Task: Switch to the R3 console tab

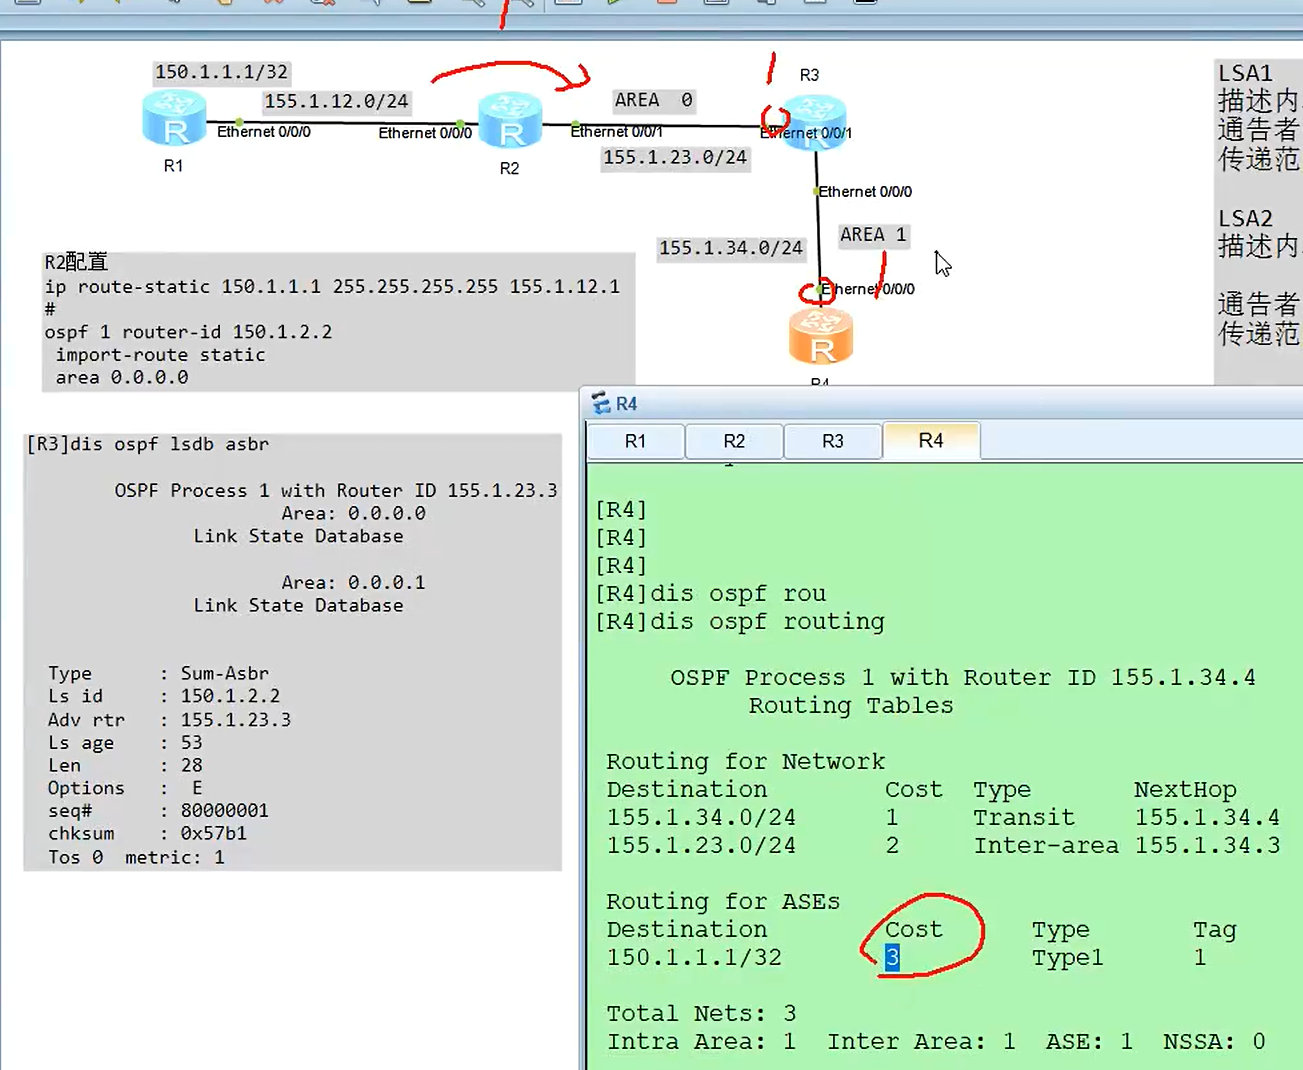Action: [x=833, y=440]
